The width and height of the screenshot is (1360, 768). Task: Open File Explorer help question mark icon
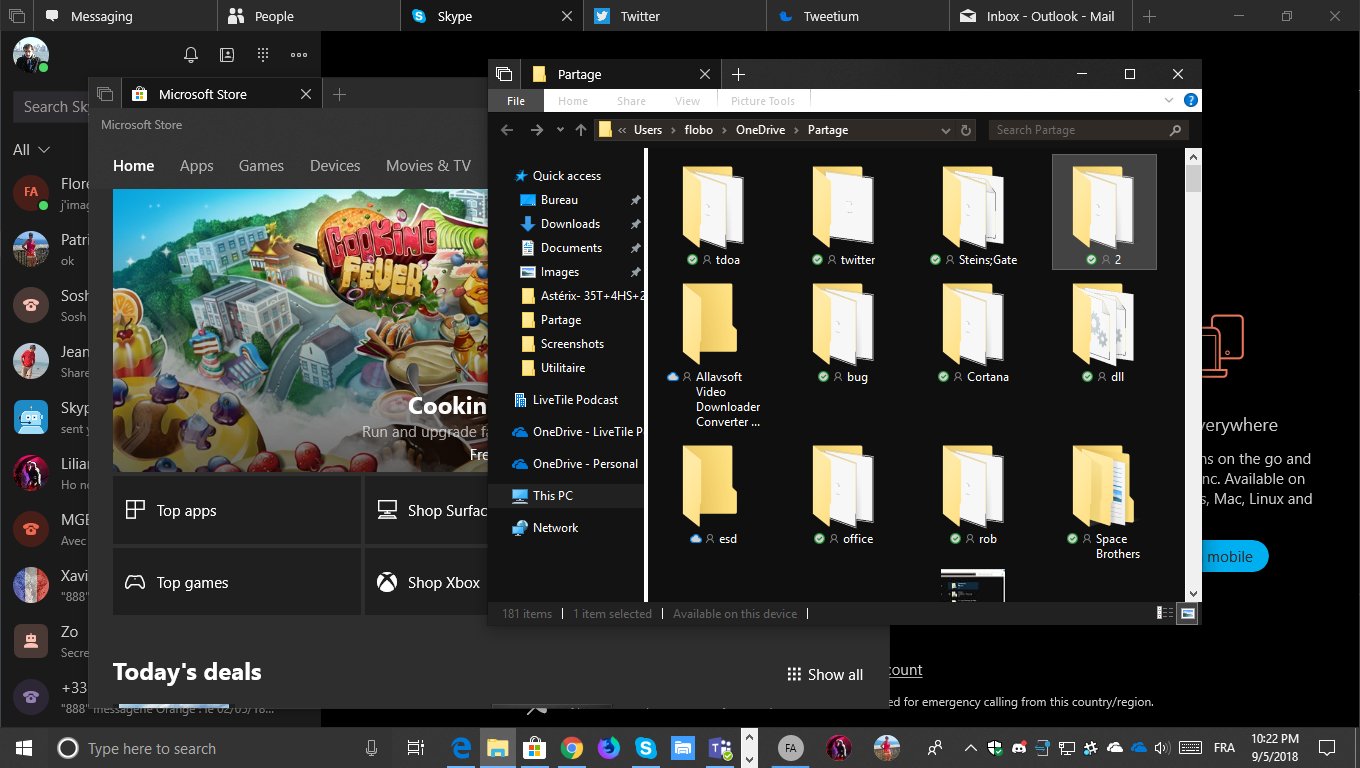tap(1190, 101)
